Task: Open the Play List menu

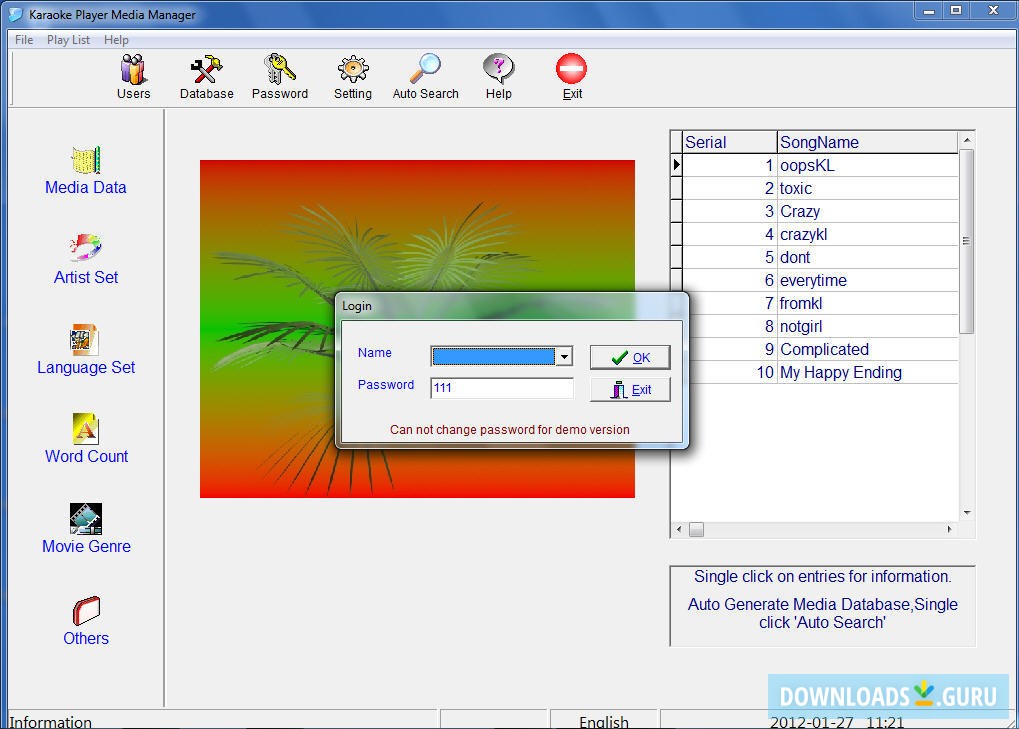Action: pos(67,39)
